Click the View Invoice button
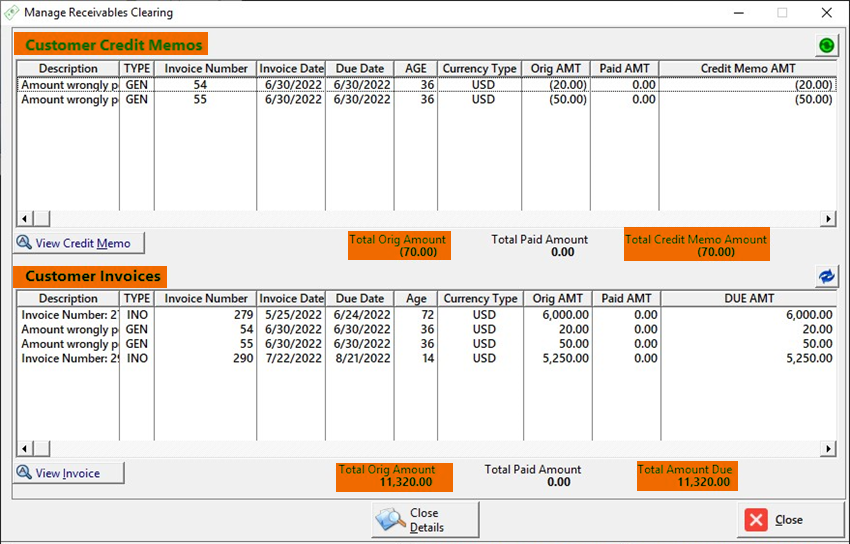The height and width of the screenshot is (544, 850). click(x=69, y=472)
